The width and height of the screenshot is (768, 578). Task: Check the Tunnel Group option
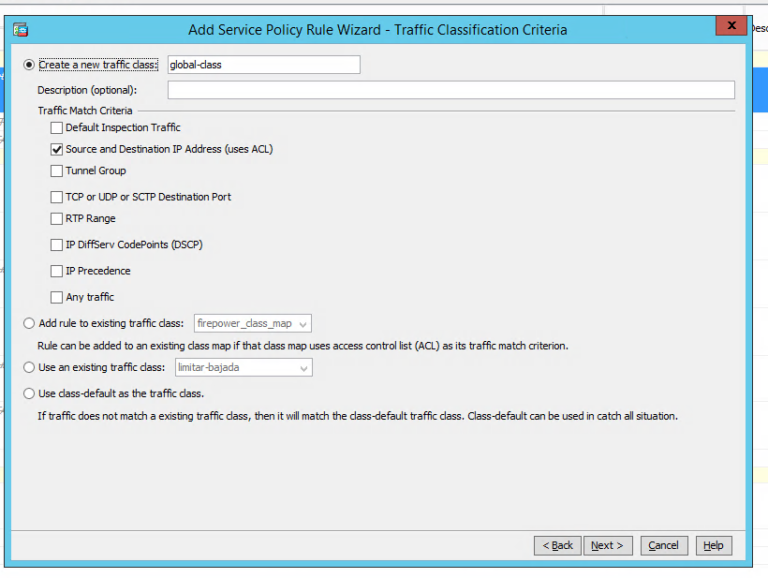(x=56, y=171)
